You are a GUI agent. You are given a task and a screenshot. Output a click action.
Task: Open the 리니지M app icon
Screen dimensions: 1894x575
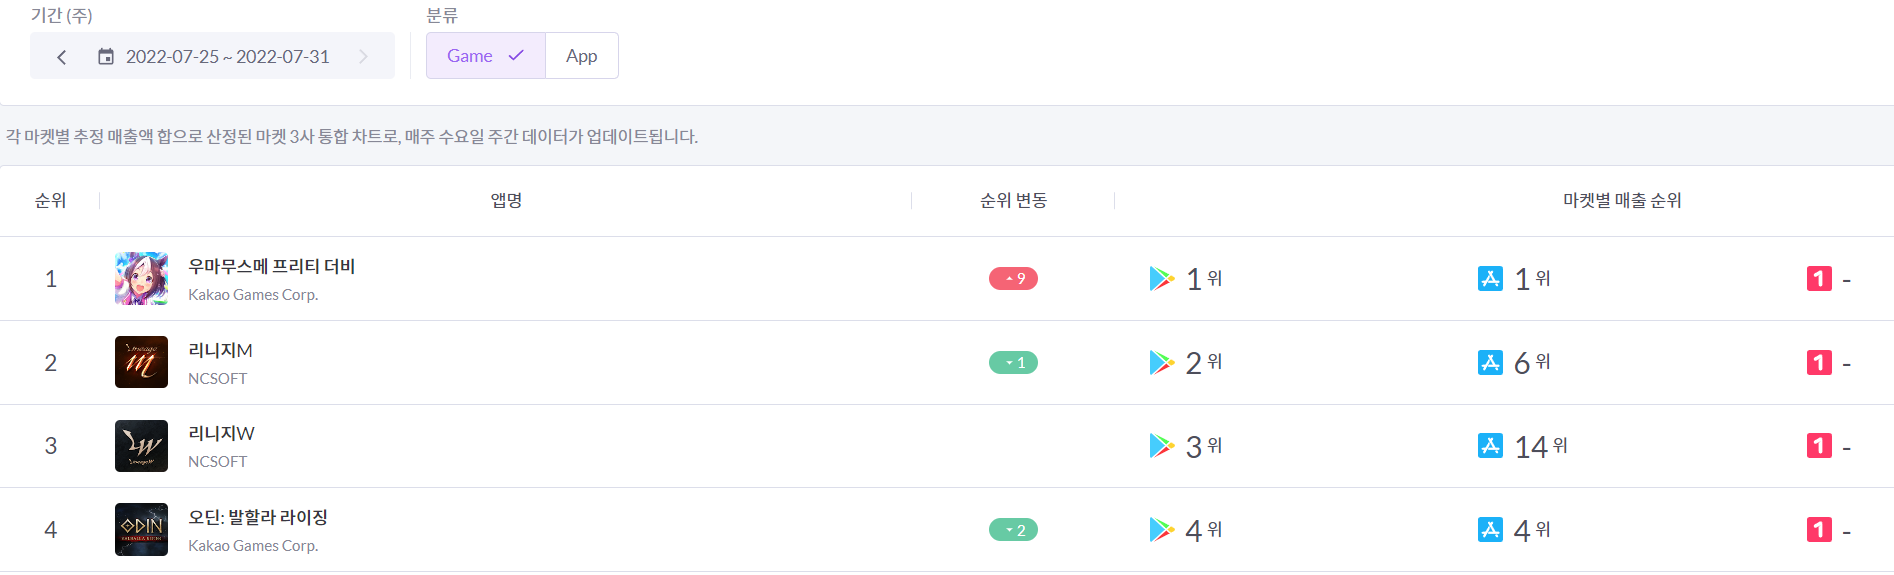141,362
